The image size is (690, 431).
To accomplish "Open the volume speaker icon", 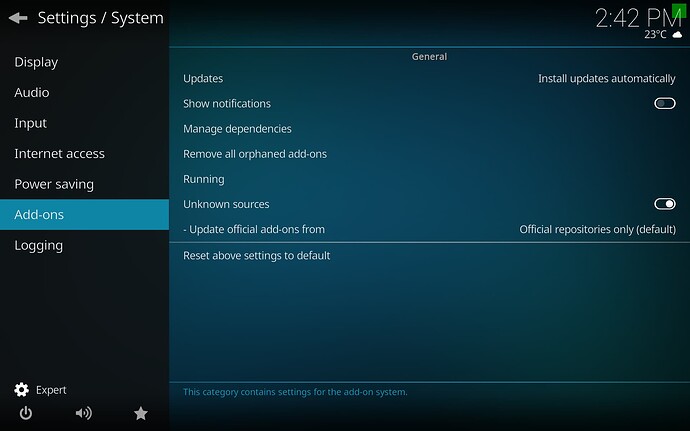I will point(84,413).
